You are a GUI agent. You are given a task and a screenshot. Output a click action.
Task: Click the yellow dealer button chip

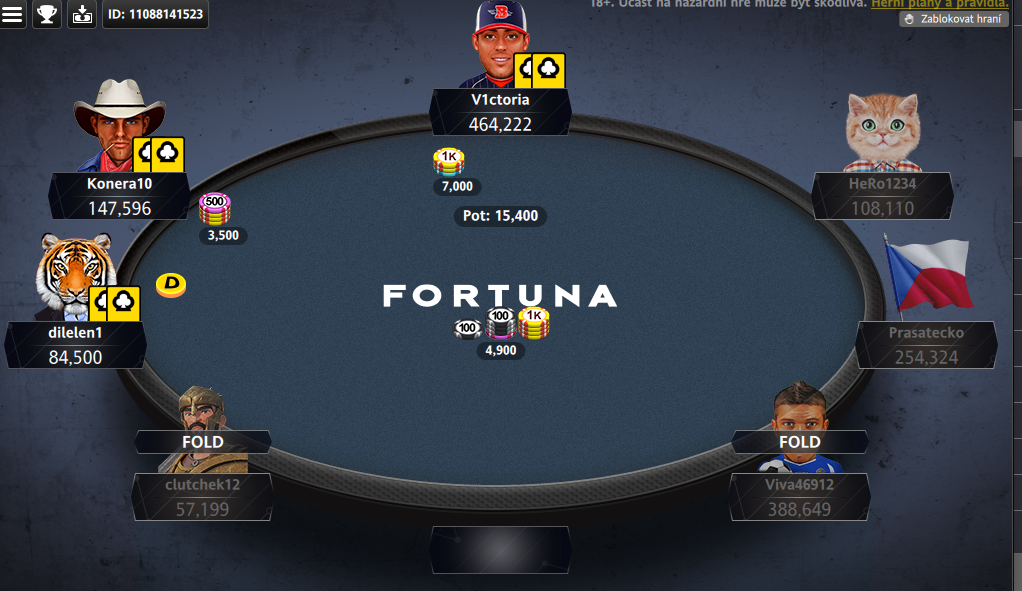tap(171, 285)
